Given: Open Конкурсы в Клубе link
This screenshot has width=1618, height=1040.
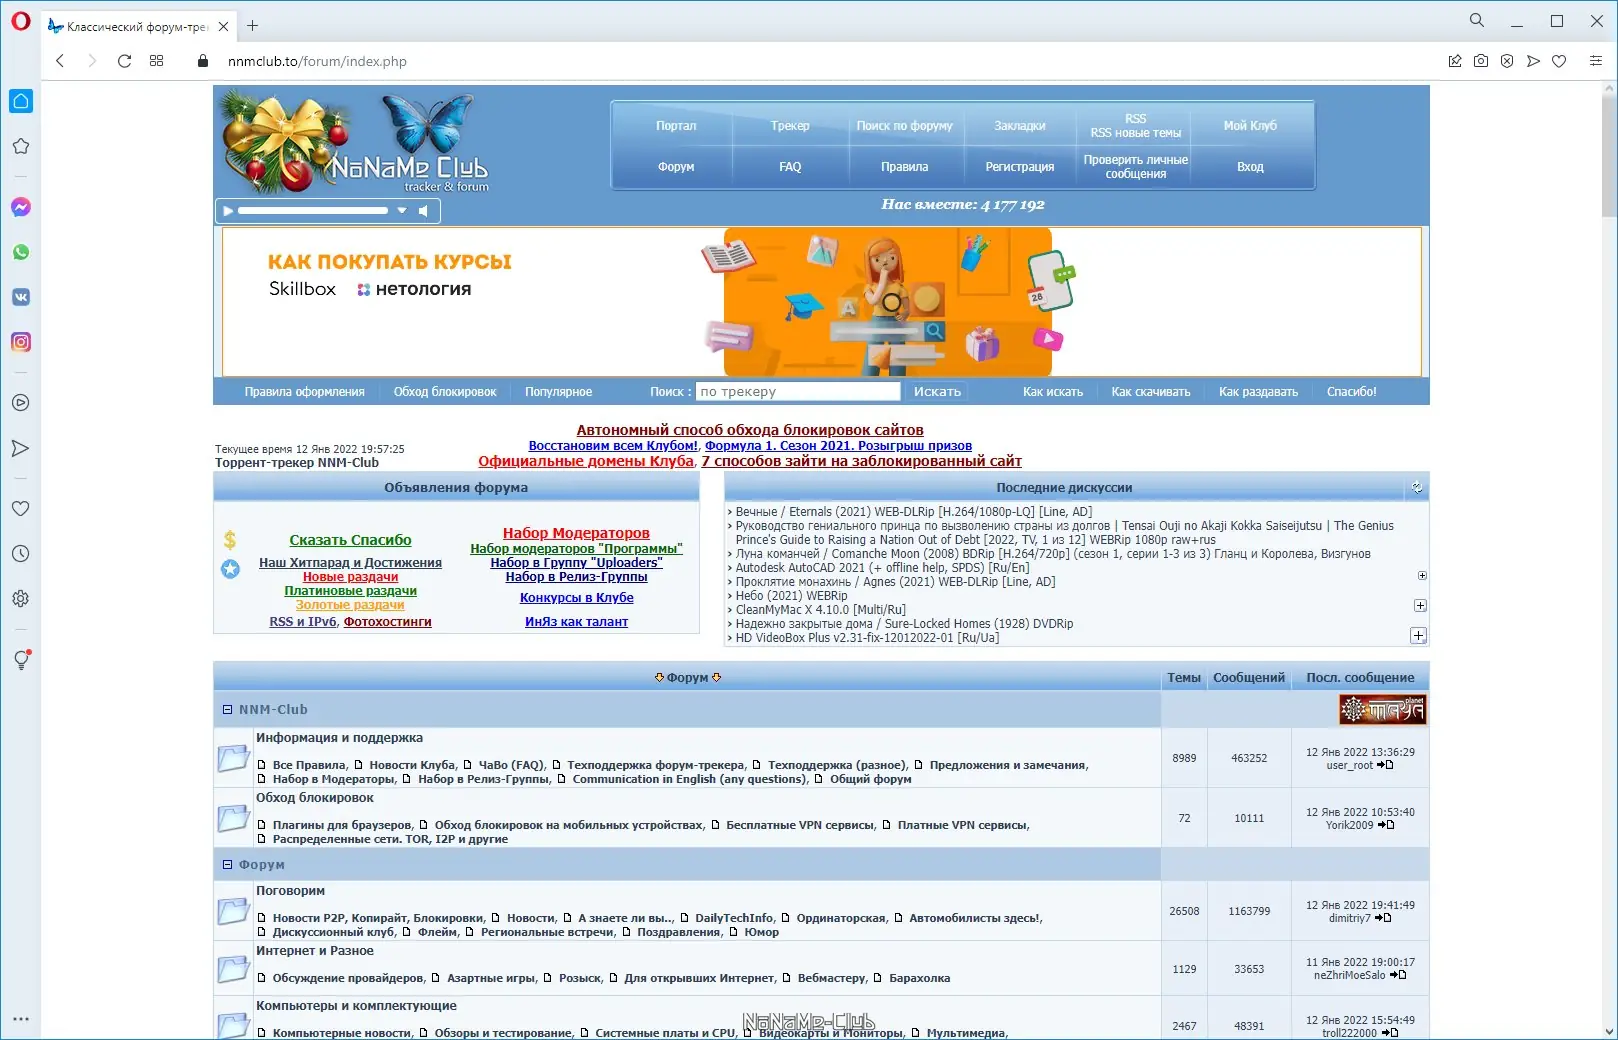Looking at the screenshot, I should (577, 598).
